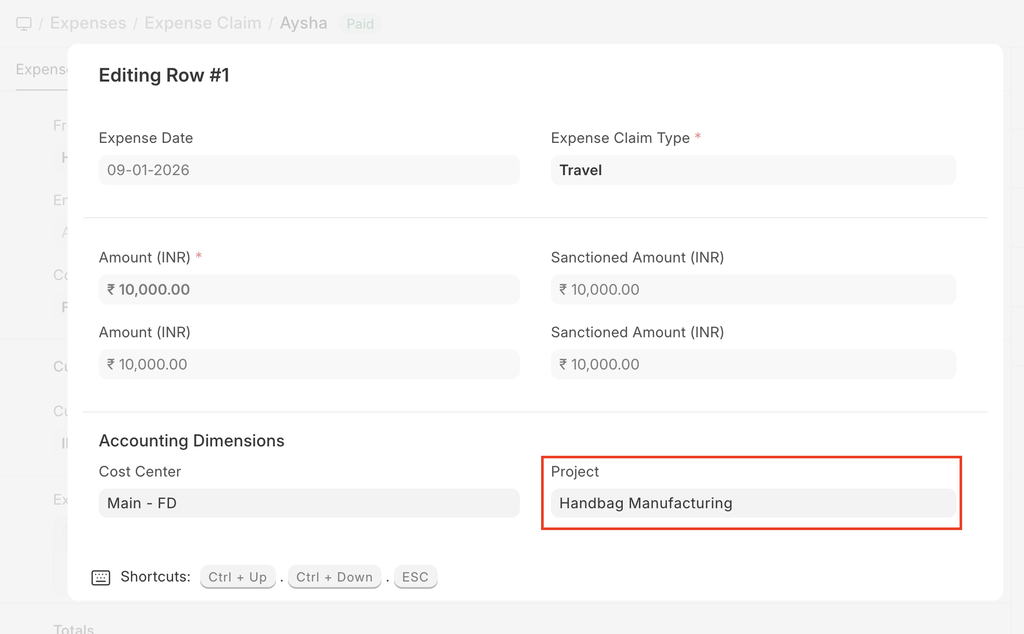Click the Editing Row #1 dialog title
The image size is (1024, 634).
(164, 75)
